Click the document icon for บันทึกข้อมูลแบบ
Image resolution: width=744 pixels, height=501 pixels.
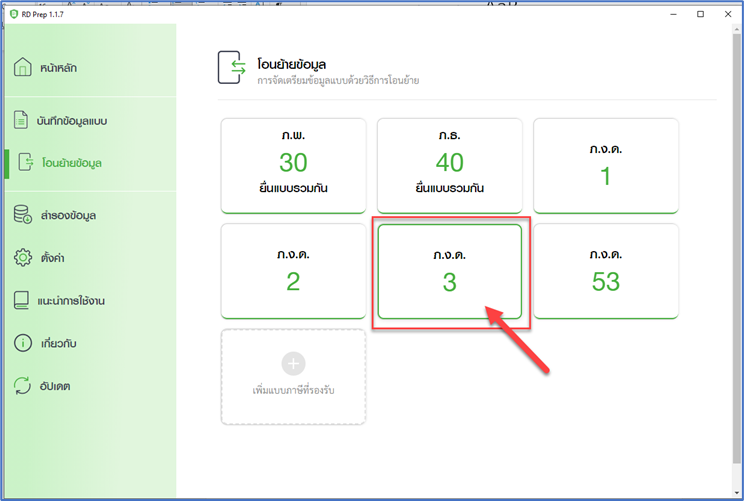click(x=22, y=120)
